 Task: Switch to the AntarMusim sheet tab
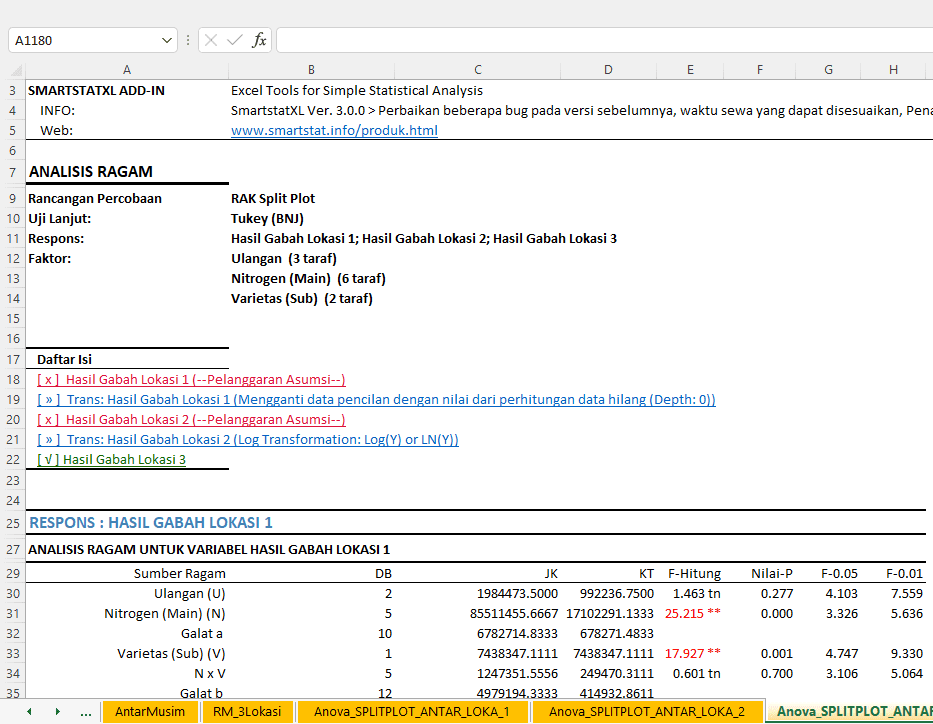(x=149, y=712)
